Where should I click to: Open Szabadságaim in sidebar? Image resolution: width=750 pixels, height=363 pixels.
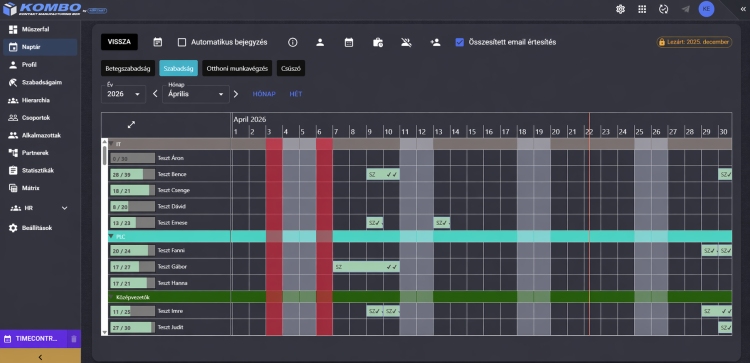point(40,82)
